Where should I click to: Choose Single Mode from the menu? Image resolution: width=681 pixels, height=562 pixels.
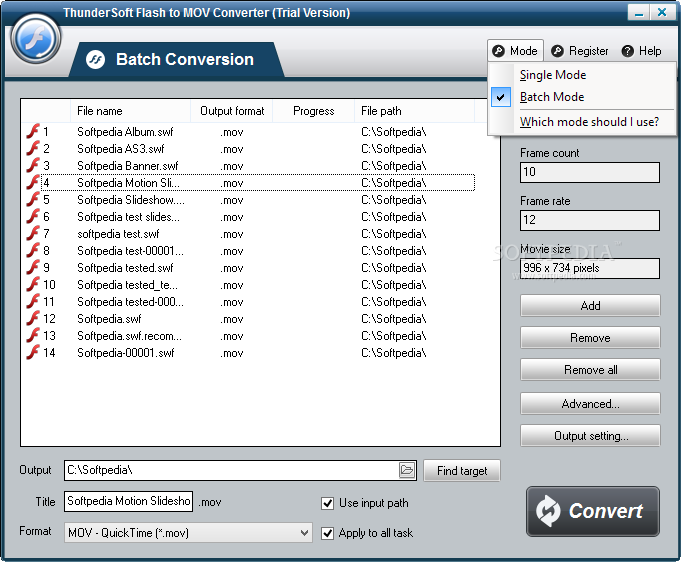pos(553,75)
